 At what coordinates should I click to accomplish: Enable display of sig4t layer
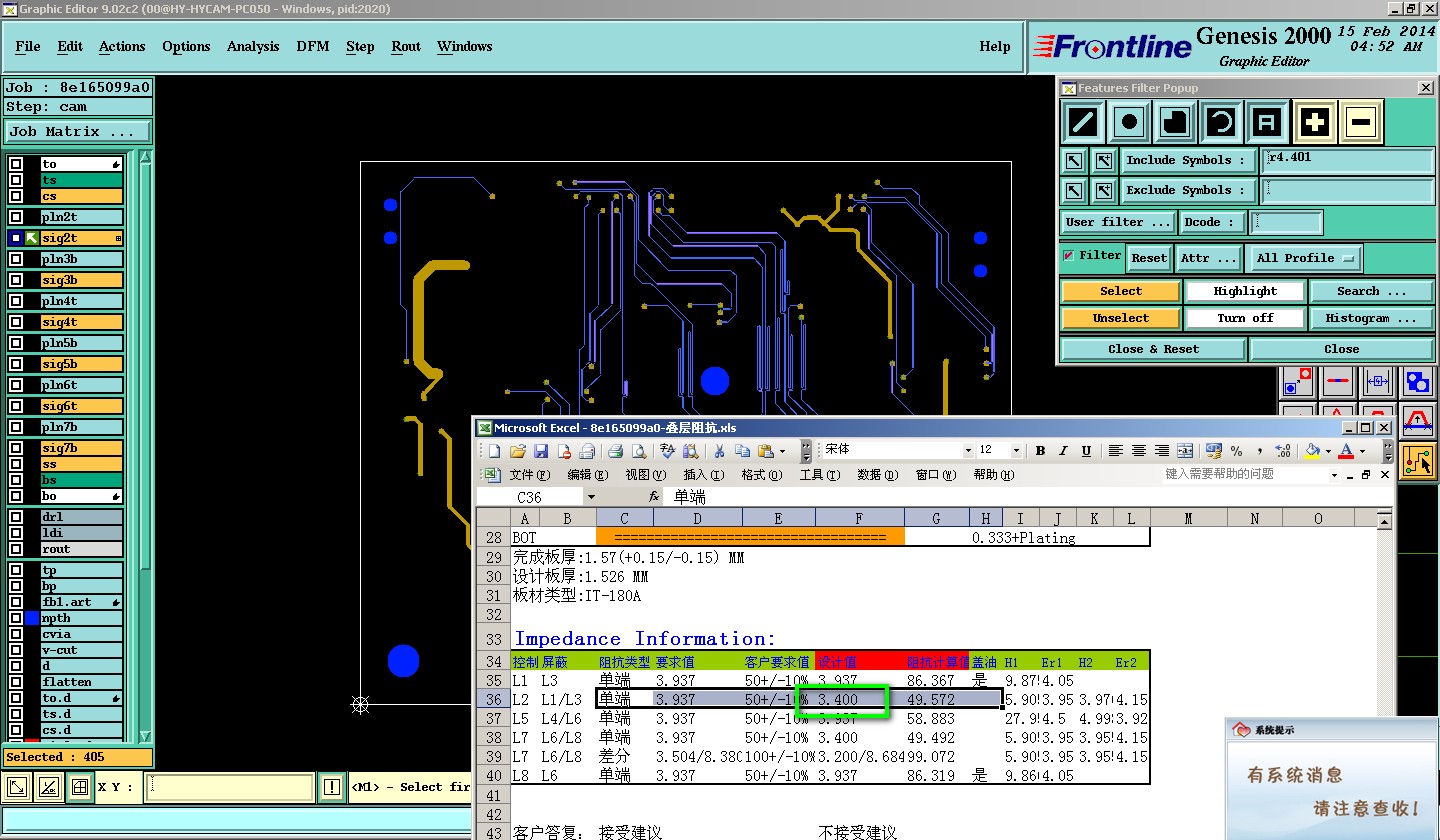coord(16,322)
